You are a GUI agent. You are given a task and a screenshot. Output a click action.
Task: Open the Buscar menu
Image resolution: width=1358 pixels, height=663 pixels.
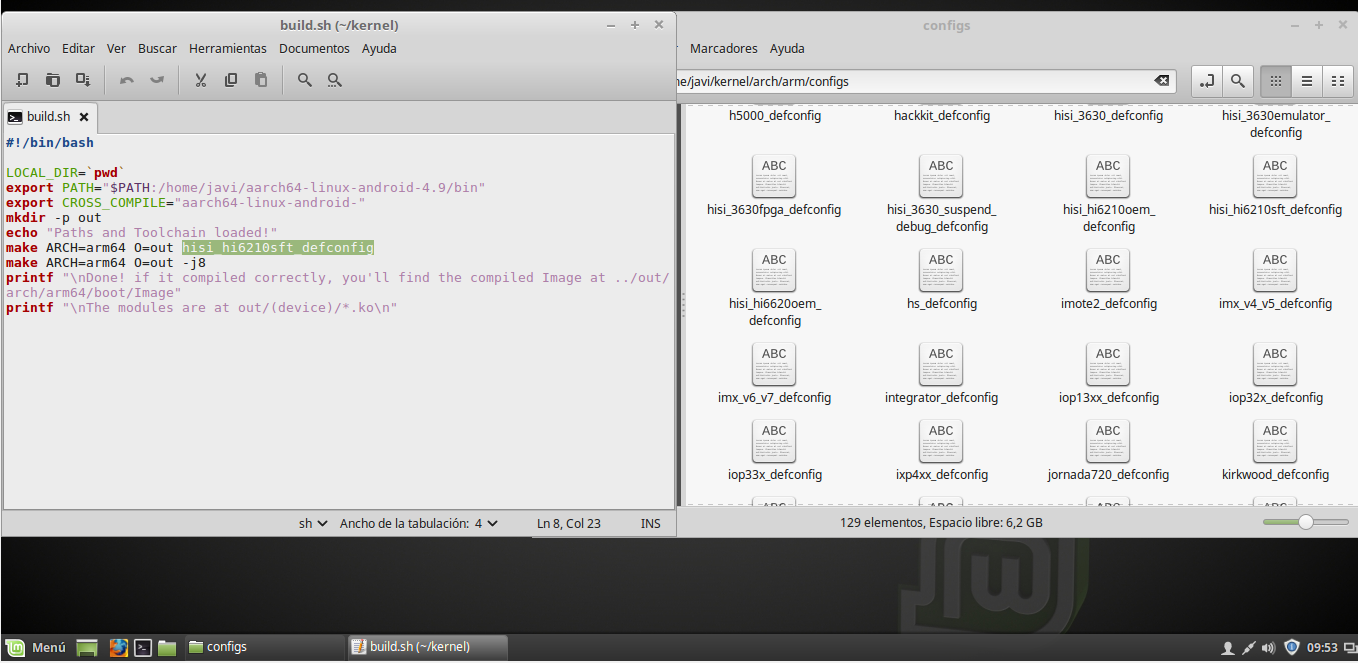point(157,48)
